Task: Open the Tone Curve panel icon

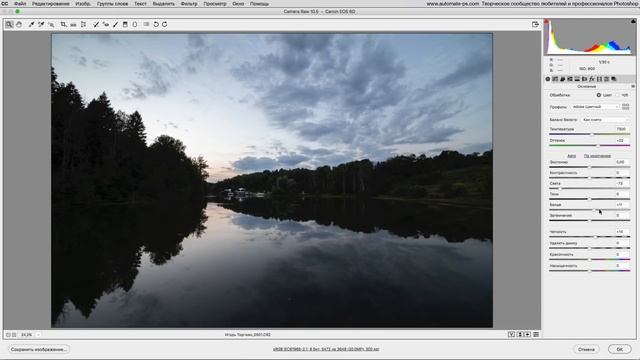Action: click(x=555, y=79)
